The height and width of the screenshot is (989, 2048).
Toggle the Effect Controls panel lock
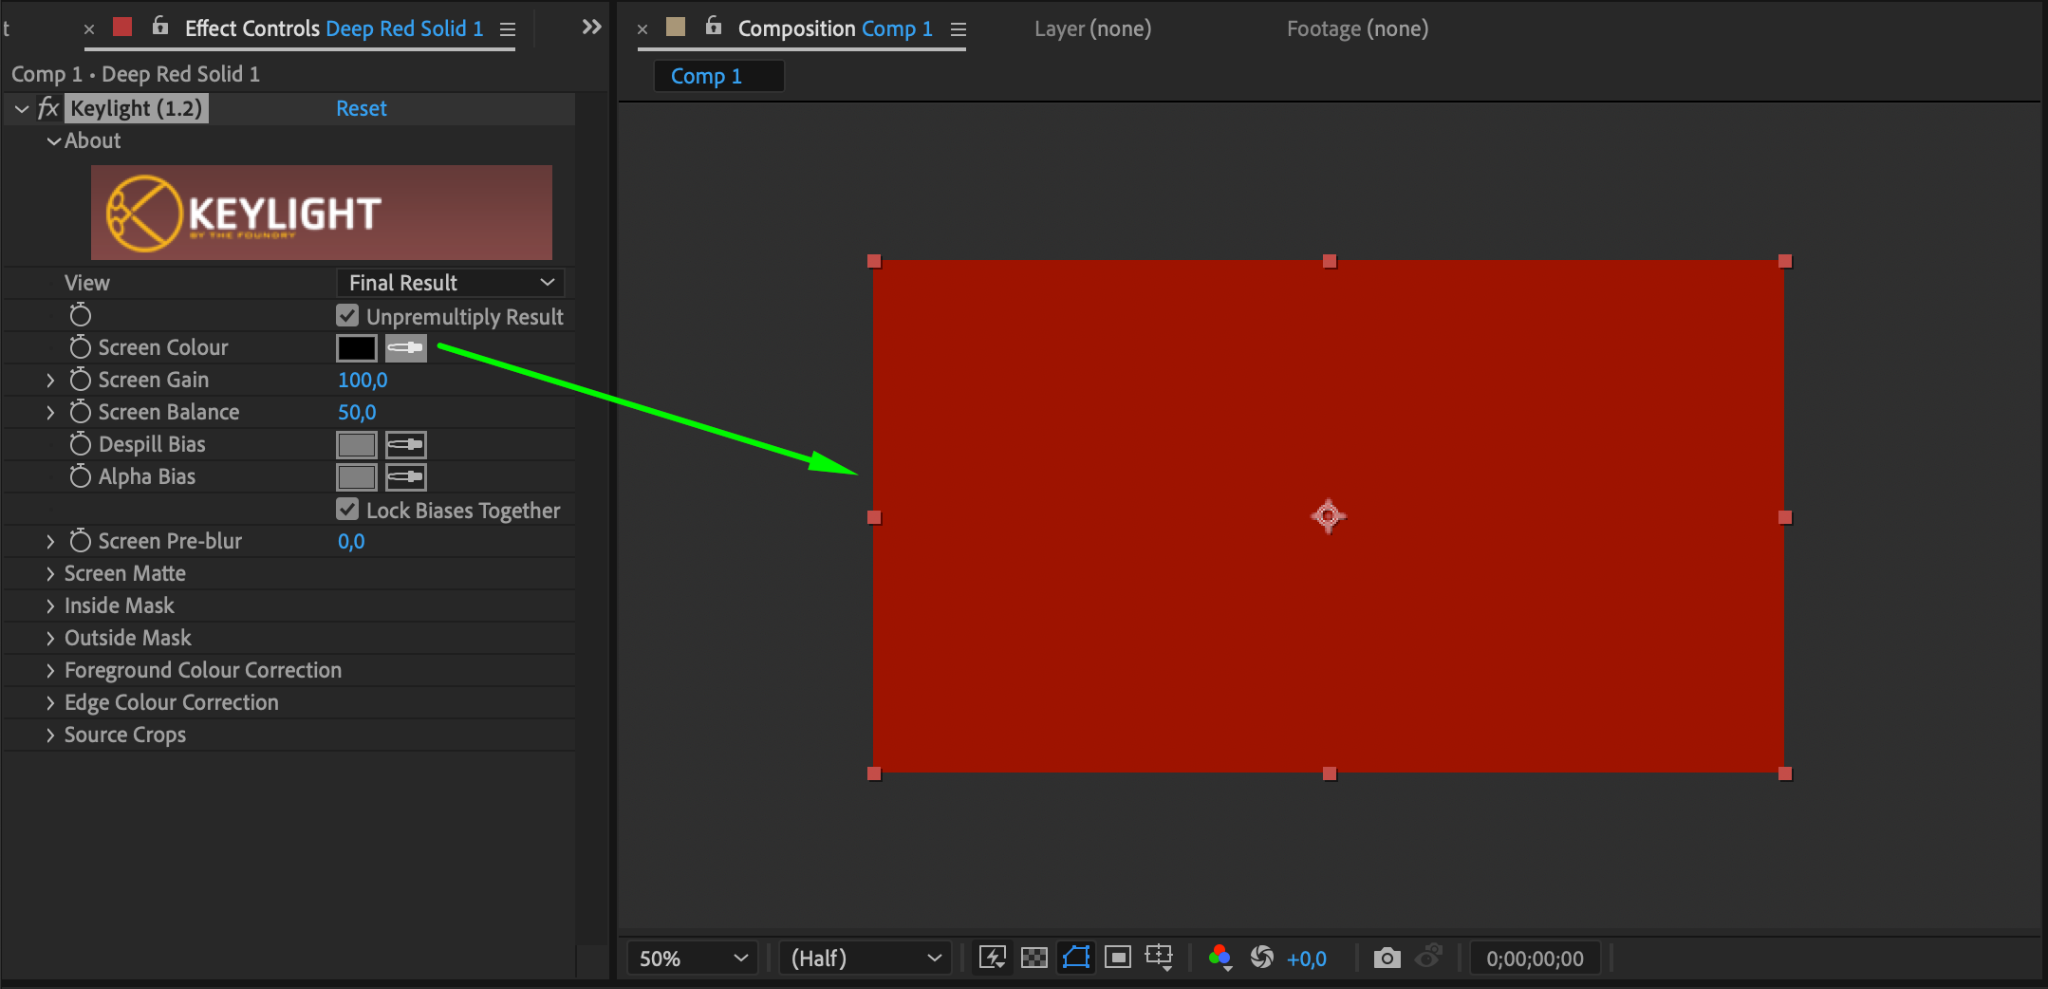(x=160, y=27)
